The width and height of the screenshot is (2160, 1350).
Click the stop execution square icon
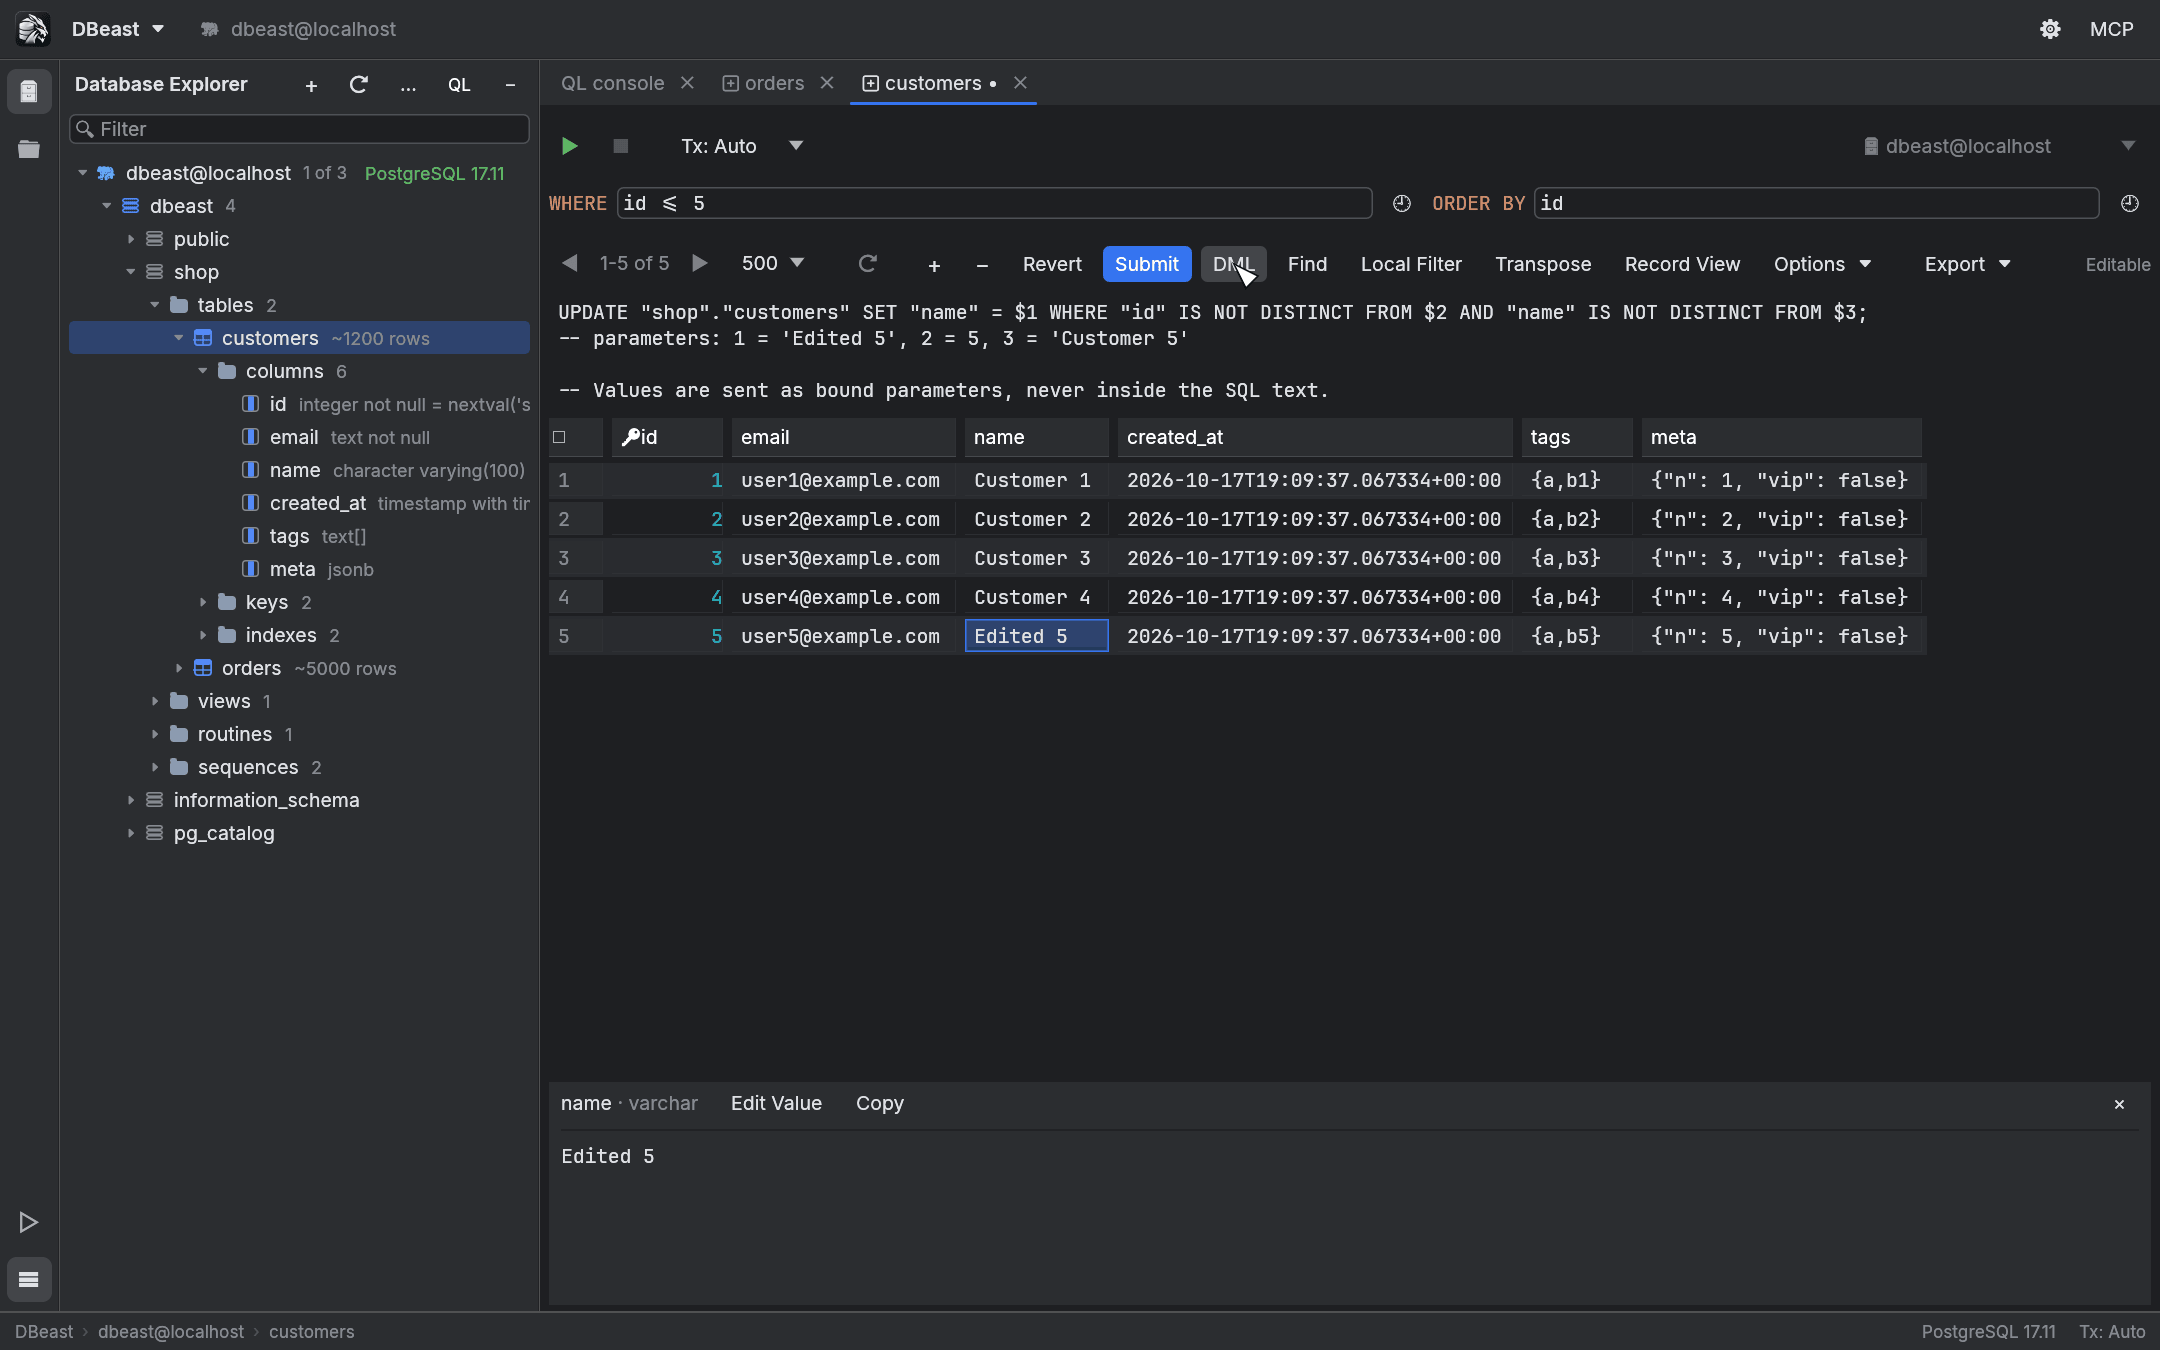coord(620,146)
